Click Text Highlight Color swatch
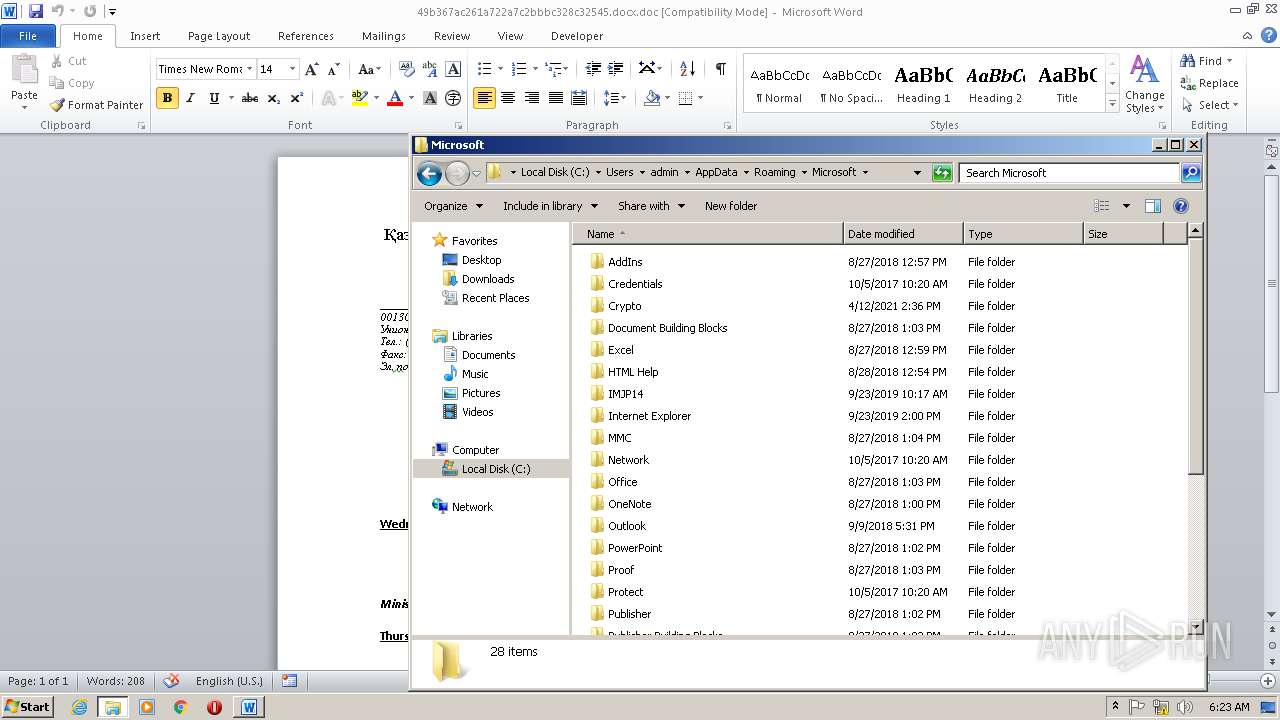The image size is (1280, 720). pyautogui.click(x=359, y=98)
